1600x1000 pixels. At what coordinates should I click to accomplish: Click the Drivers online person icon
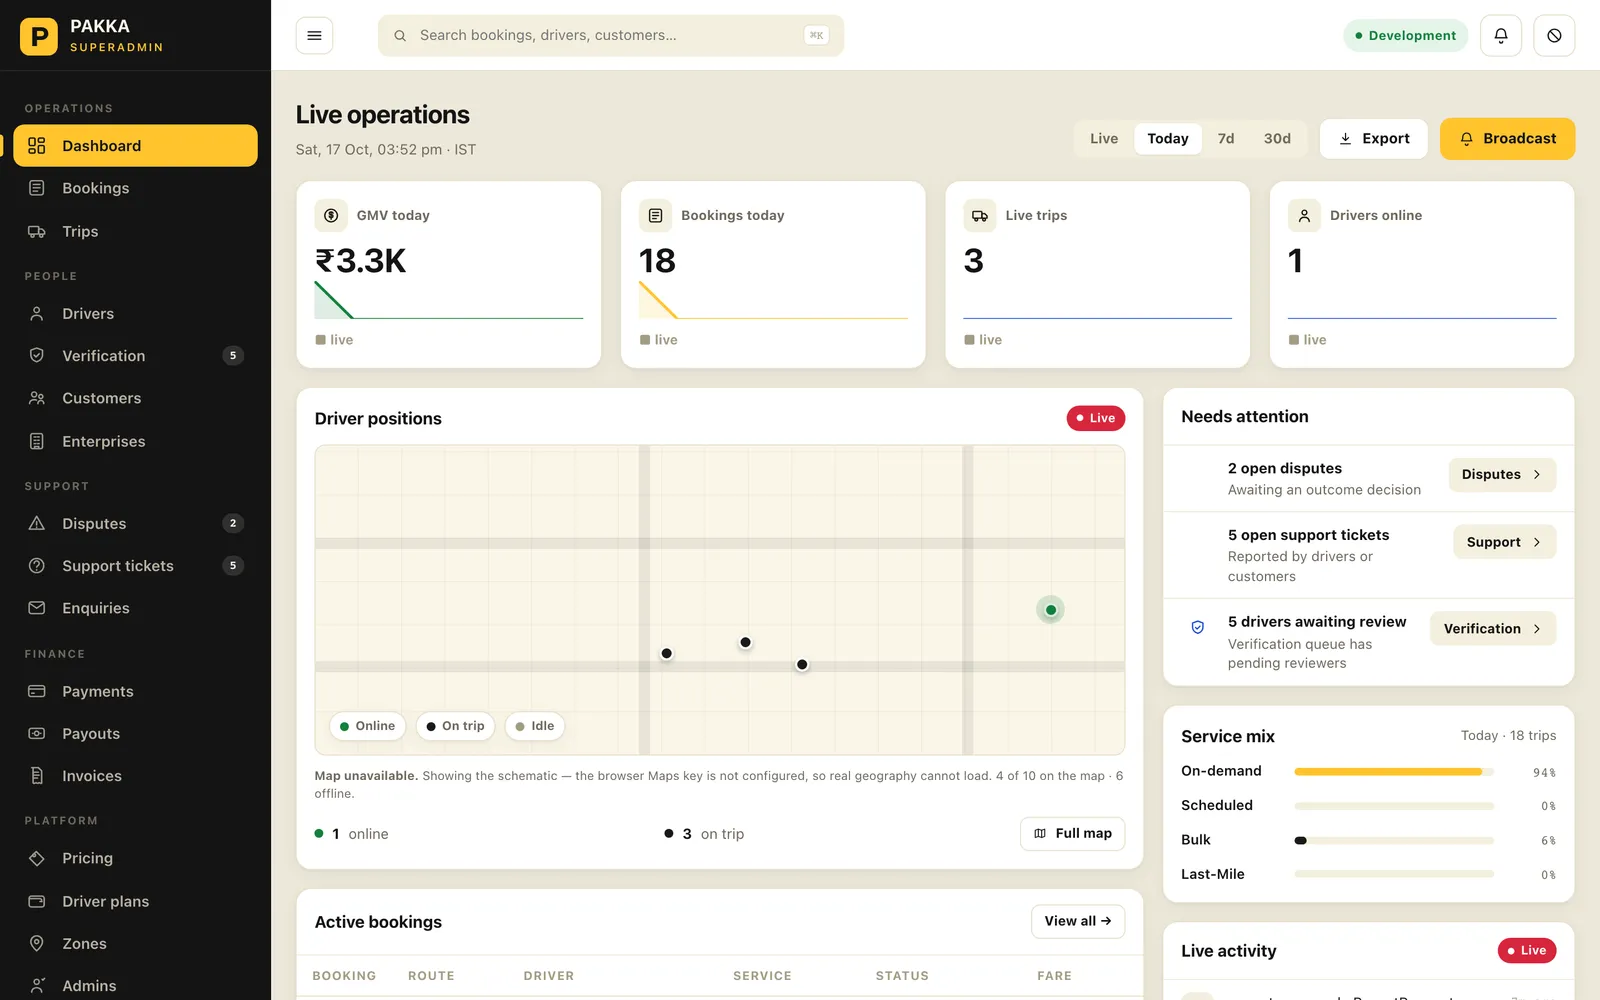click(1304, 215)
